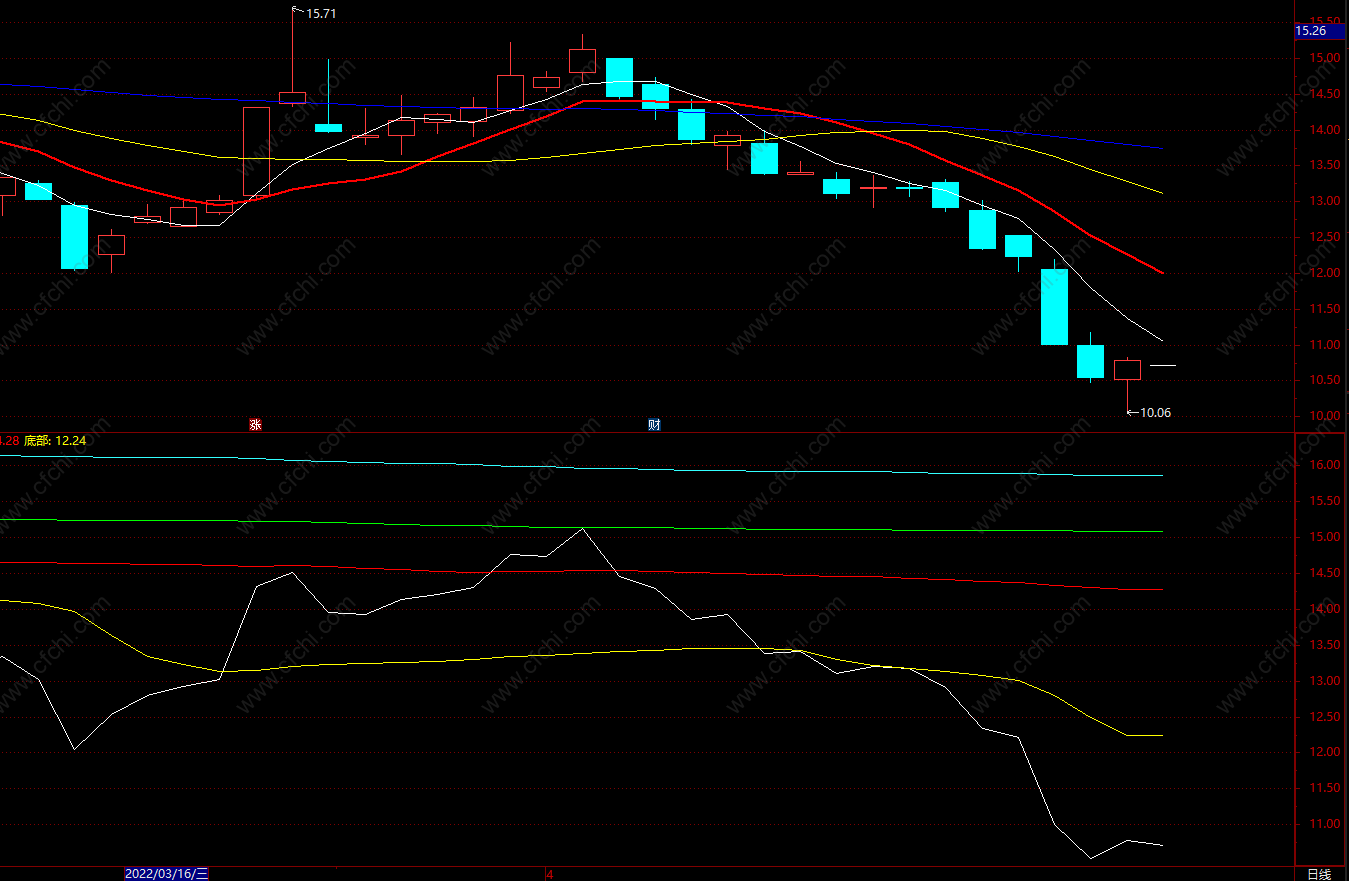Click the red 涨 event marker icon

coord(255,425)
